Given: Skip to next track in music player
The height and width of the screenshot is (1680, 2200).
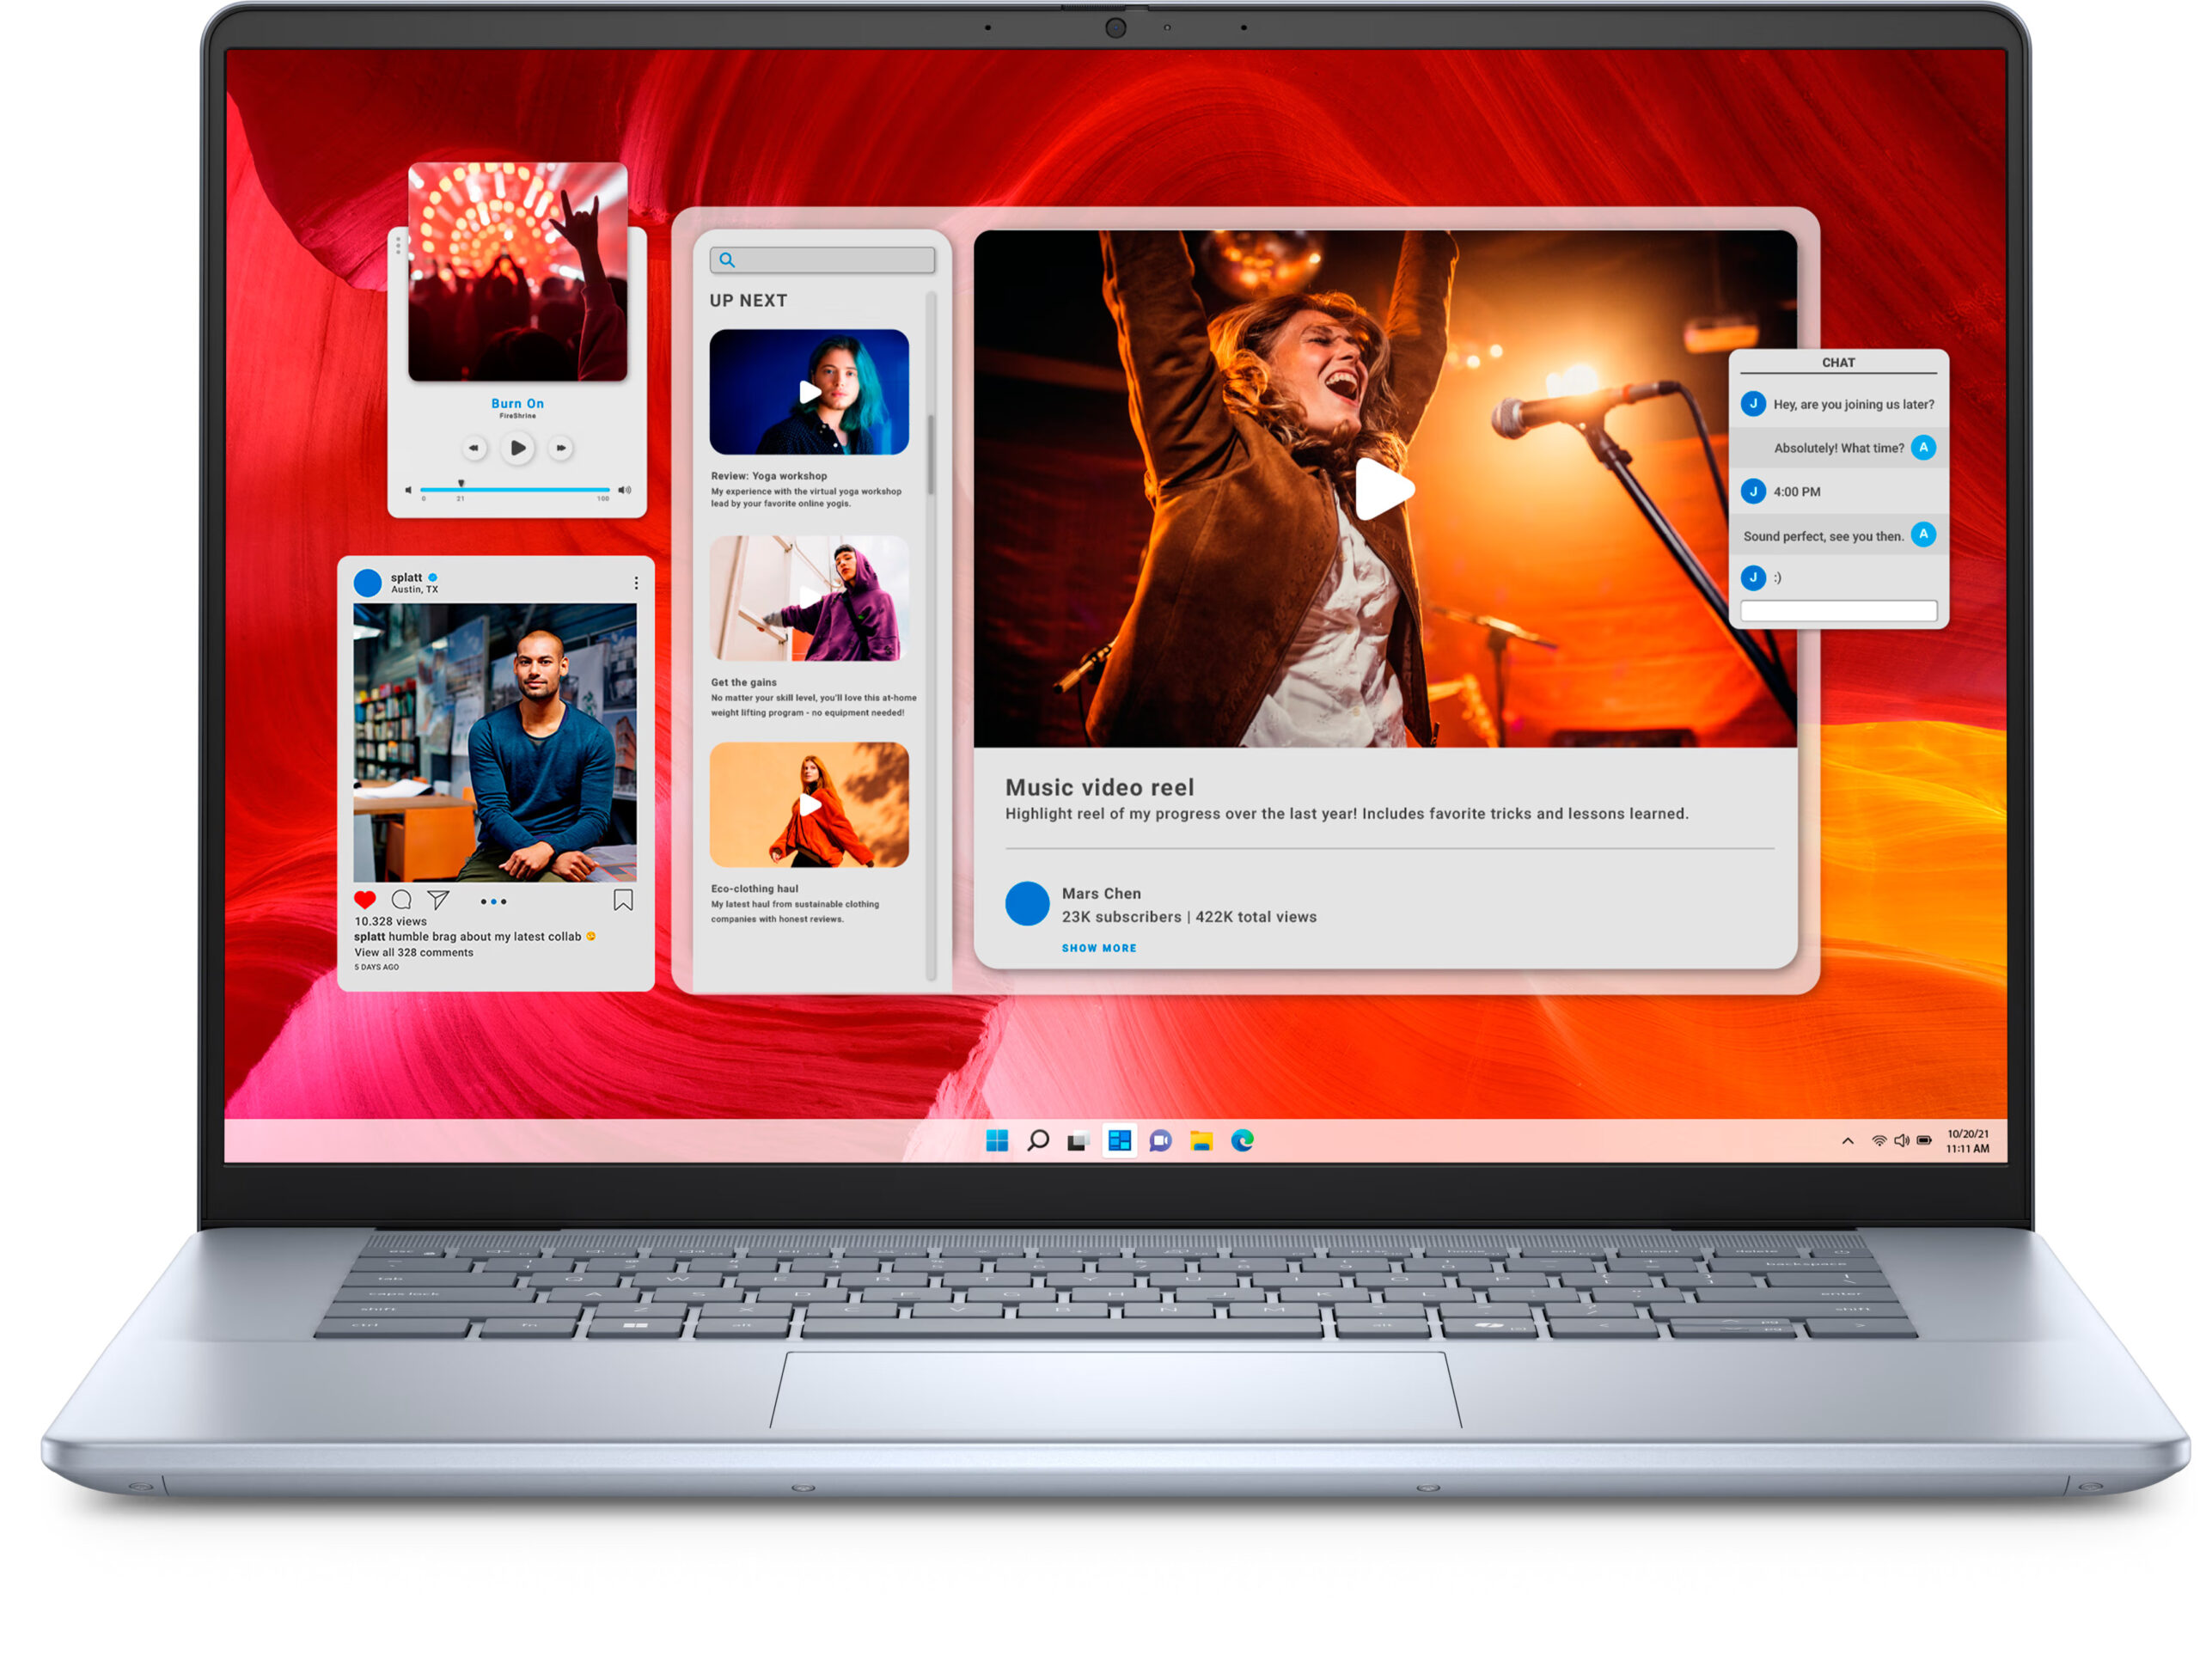Looking at the screenshot, I should pos(561,448).
